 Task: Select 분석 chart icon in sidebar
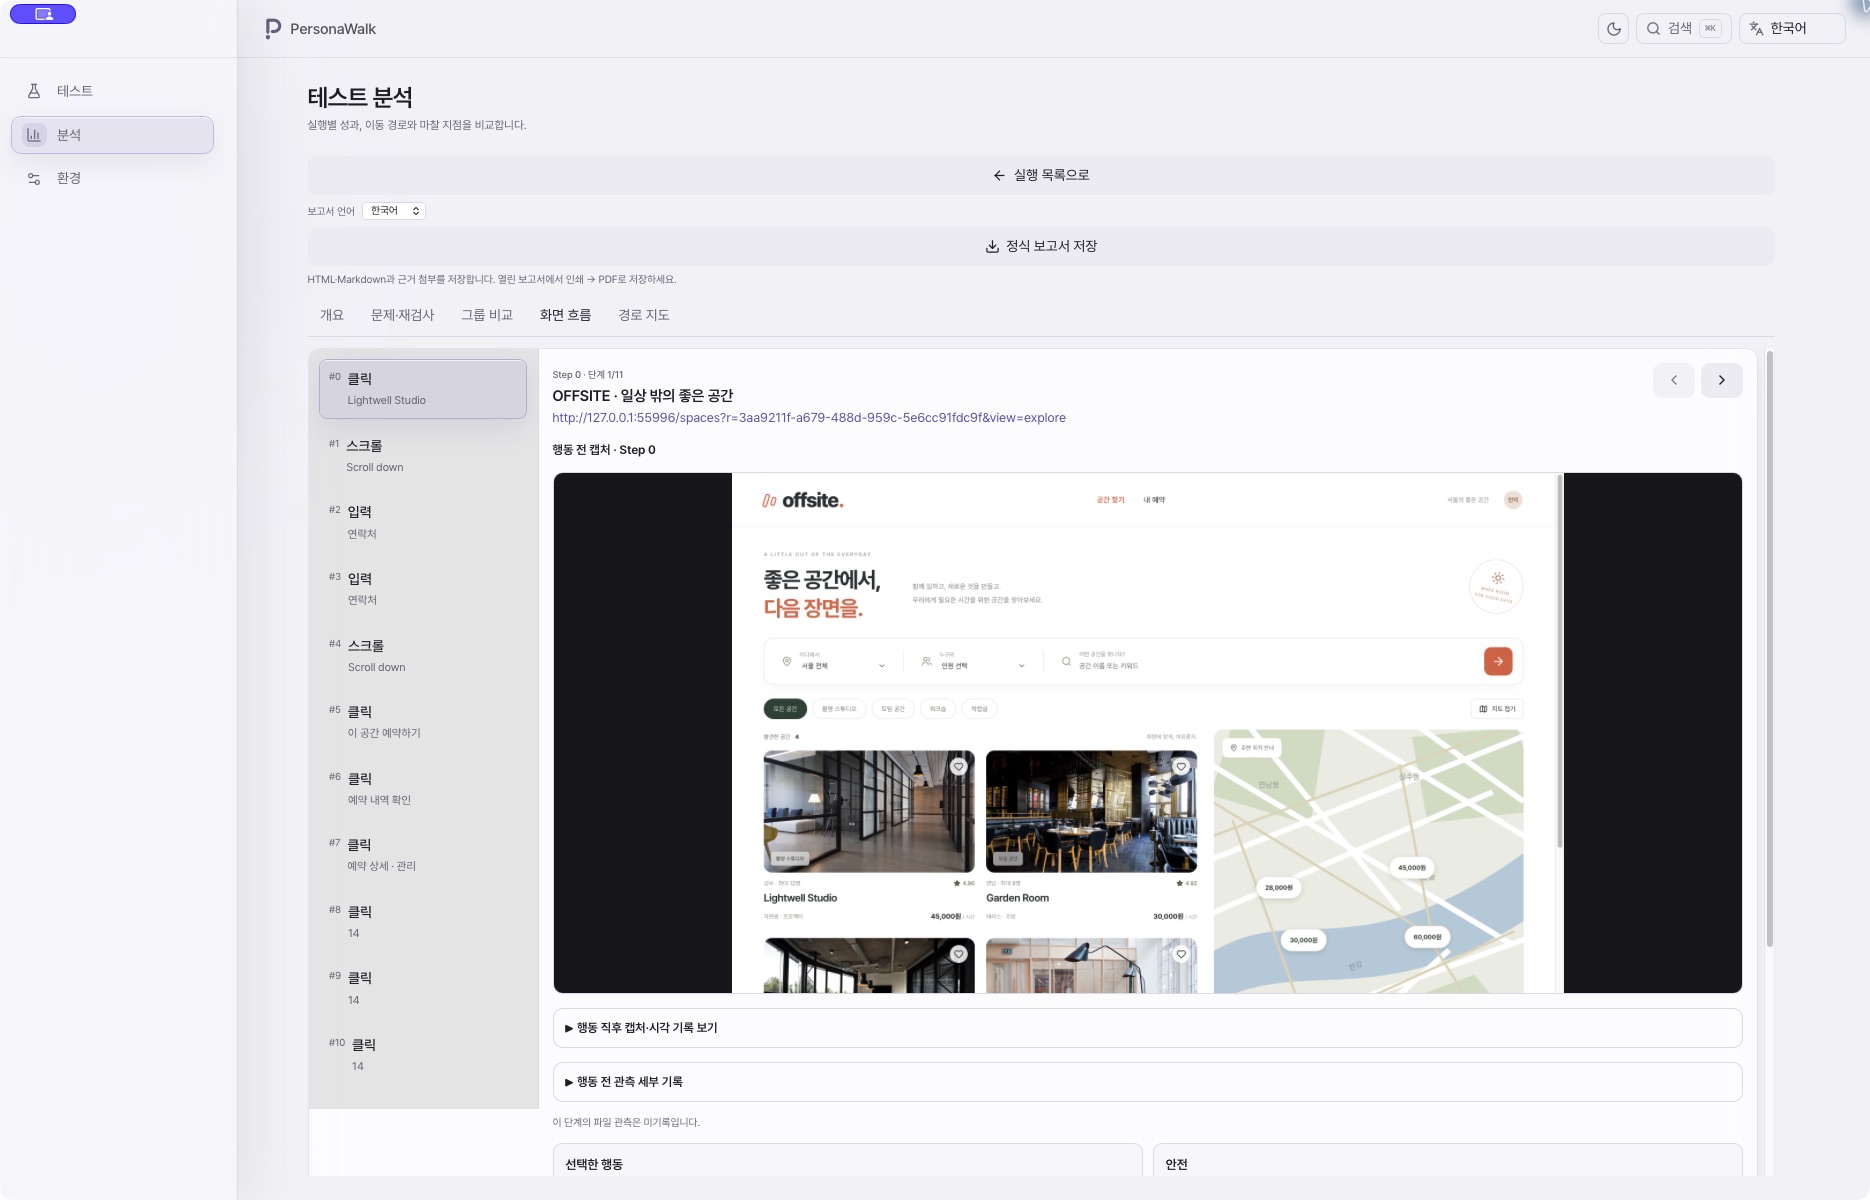pos(34,135)
